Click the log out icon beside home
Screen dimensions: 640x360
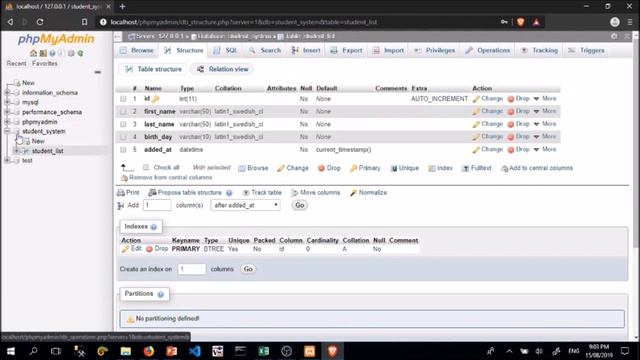pos(43,53)
